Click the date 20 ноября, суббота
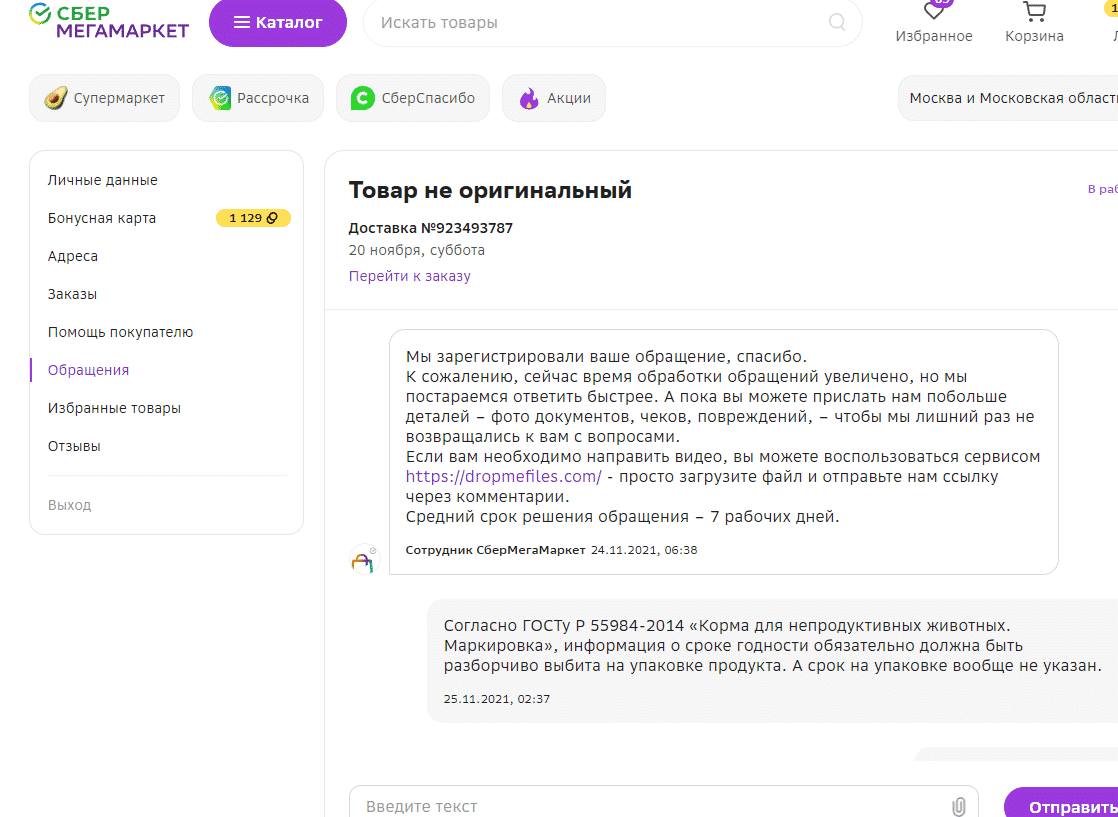Image resolution: width=1118 pixels, height=817 pixels. click(x=416, y=250)
